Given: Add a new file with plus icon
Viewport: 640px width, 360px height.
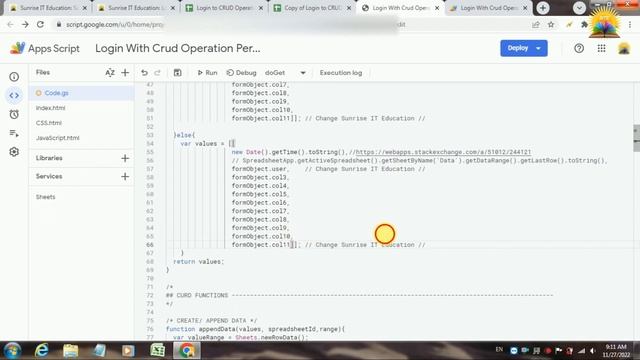Looking at the screenshot, I should [x=125, y=73].
